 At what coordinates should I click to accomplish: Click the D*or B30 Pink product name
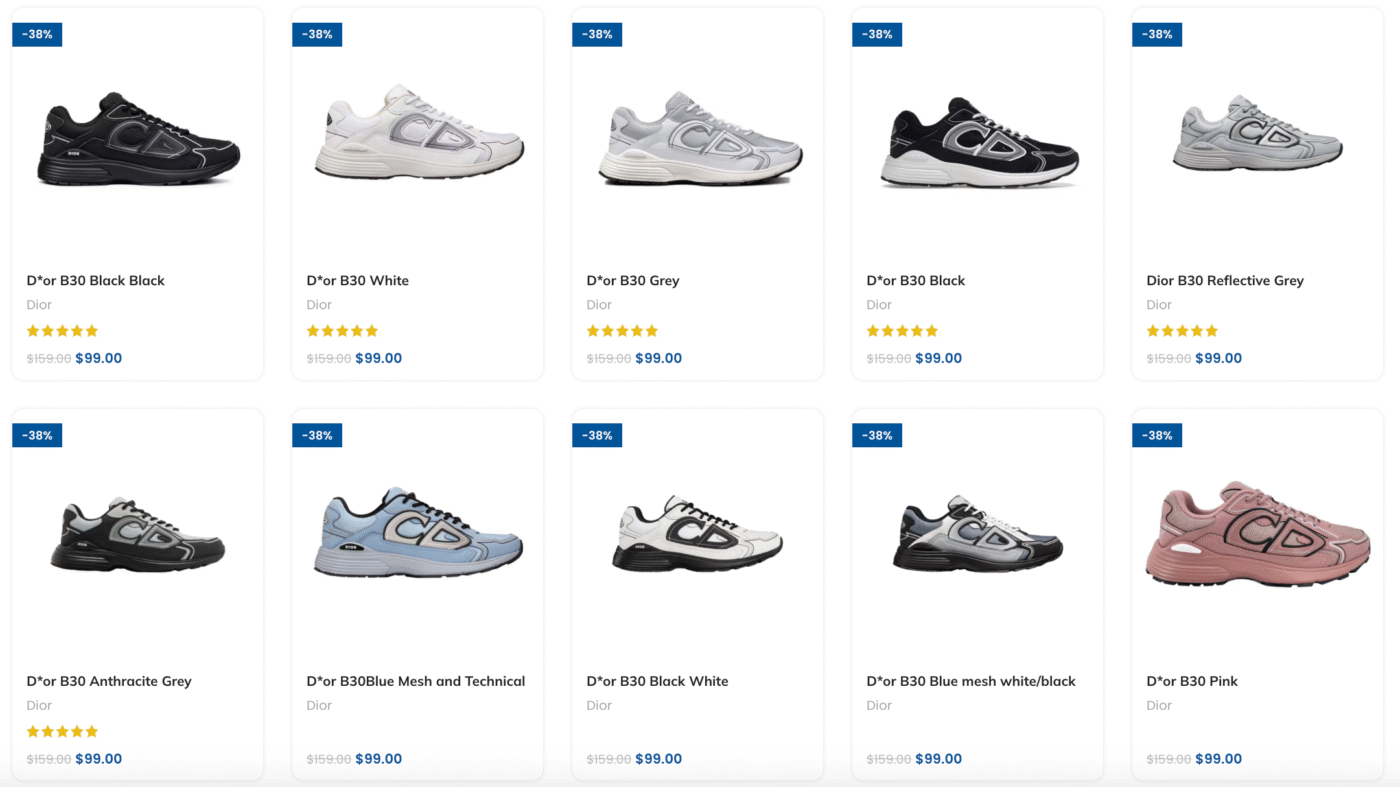(x=1192, y=681)
